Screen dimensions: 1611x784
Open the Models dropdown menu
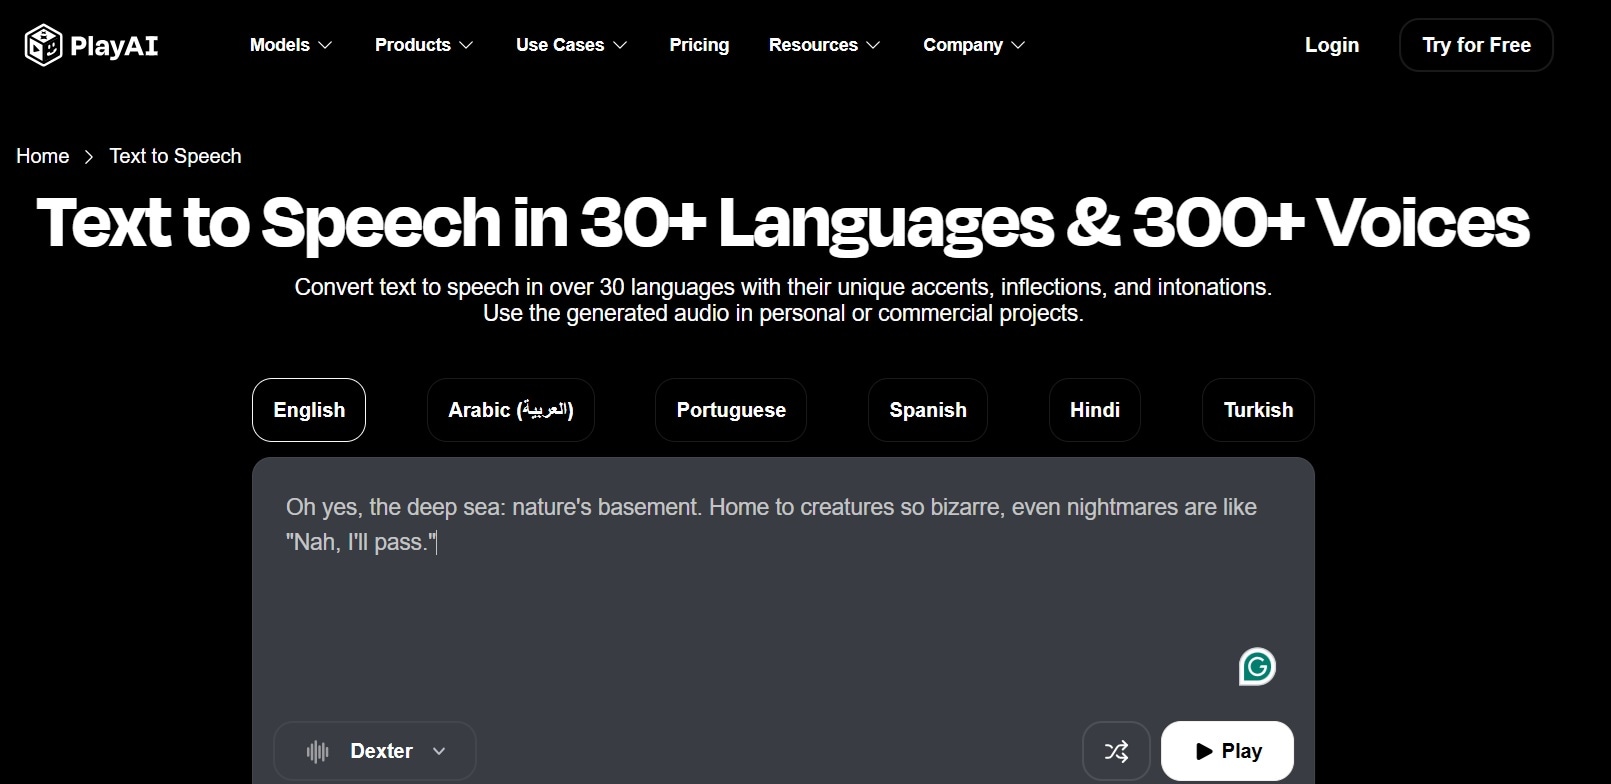(x=291, y=45)
